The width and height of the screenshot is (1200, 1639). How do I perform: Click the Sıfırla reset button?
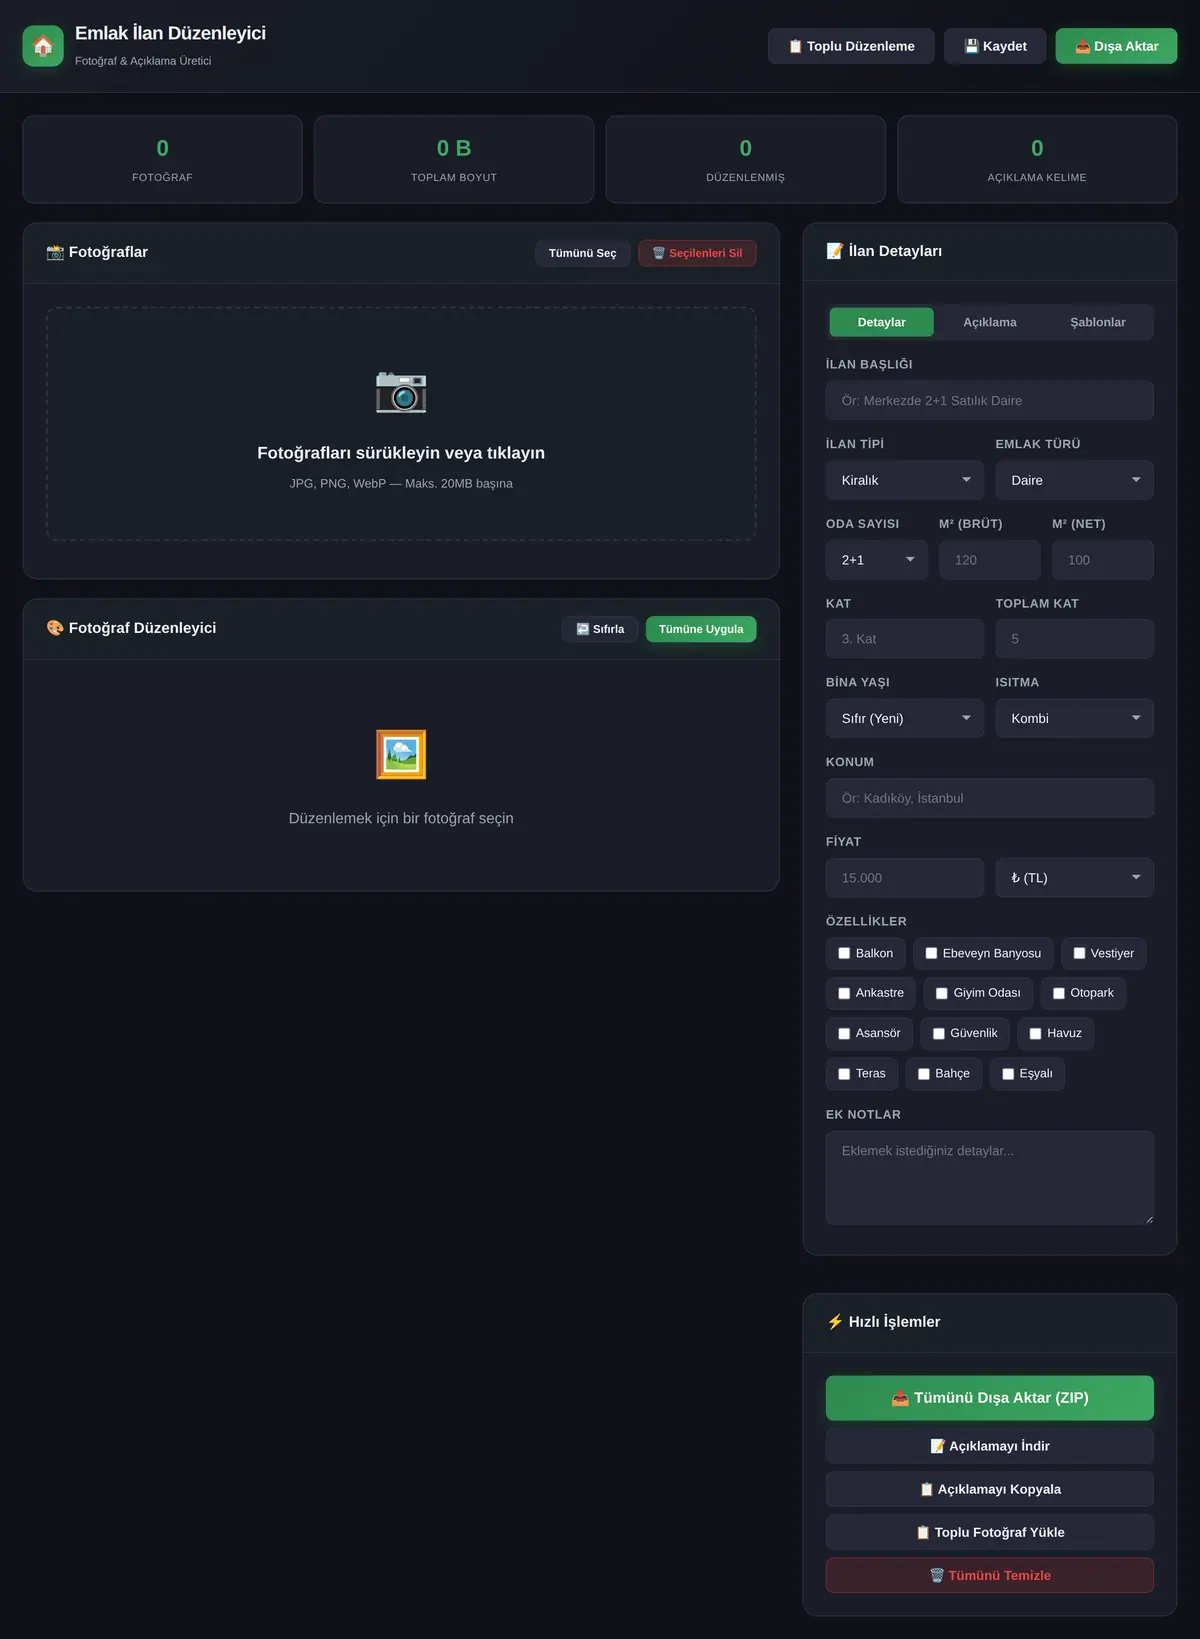pos(600,629)
